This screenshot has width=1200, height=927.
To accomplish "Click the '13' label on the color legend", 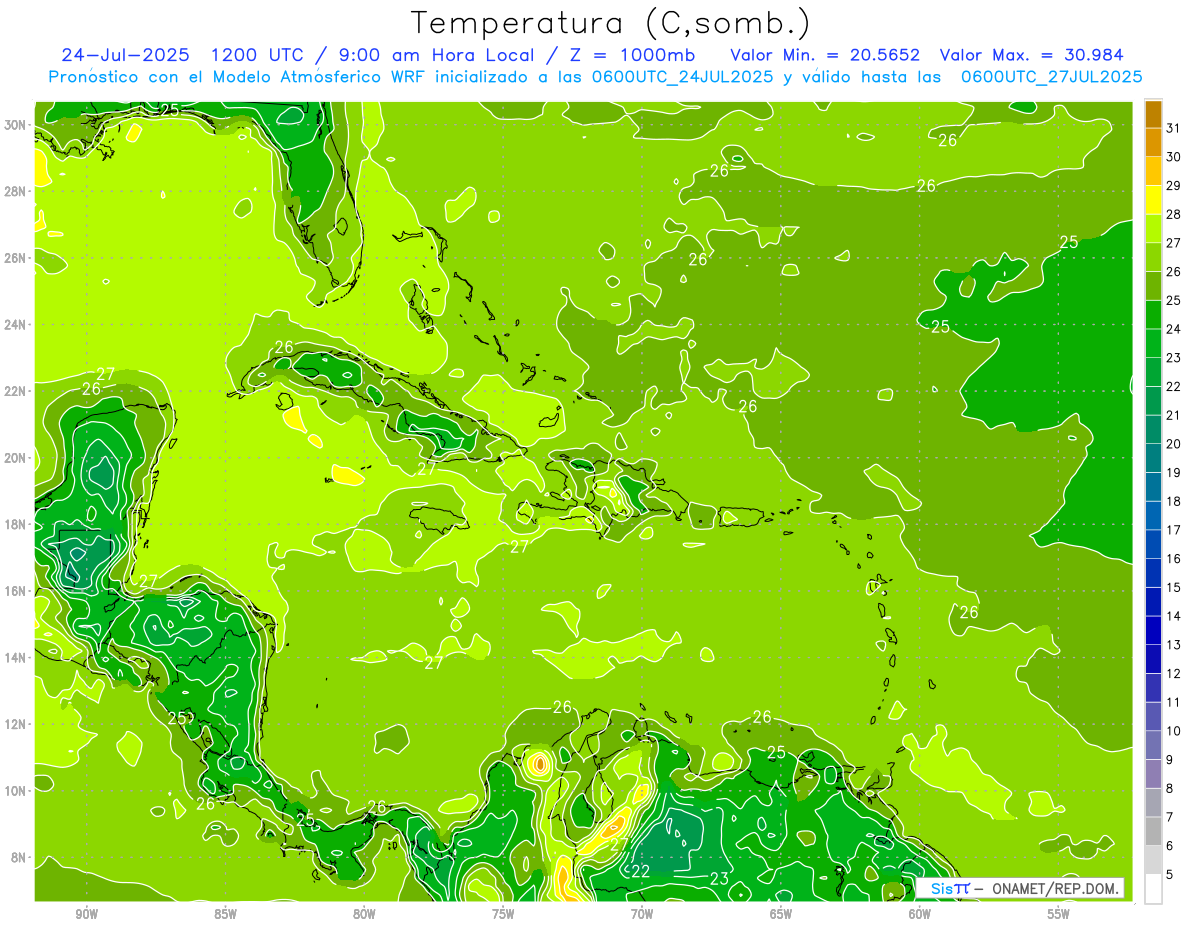I will (x=1173, y=645).
